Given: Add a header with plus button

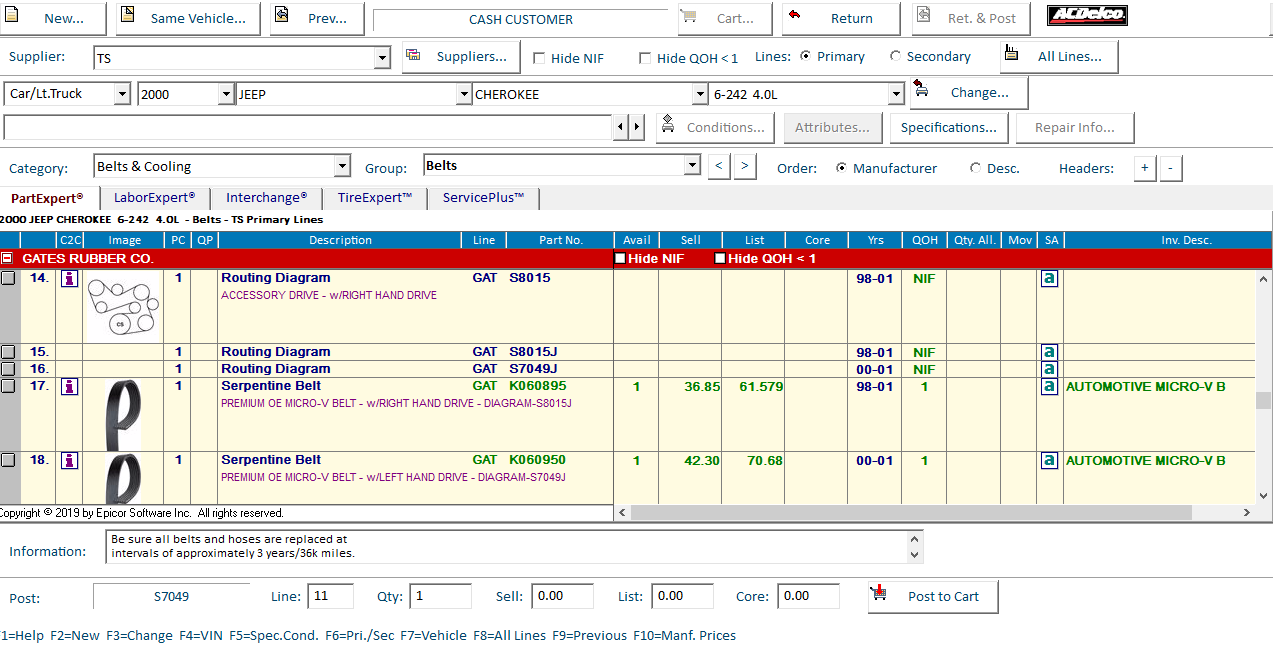Looking at the screenshot, I should (1145, 168).
